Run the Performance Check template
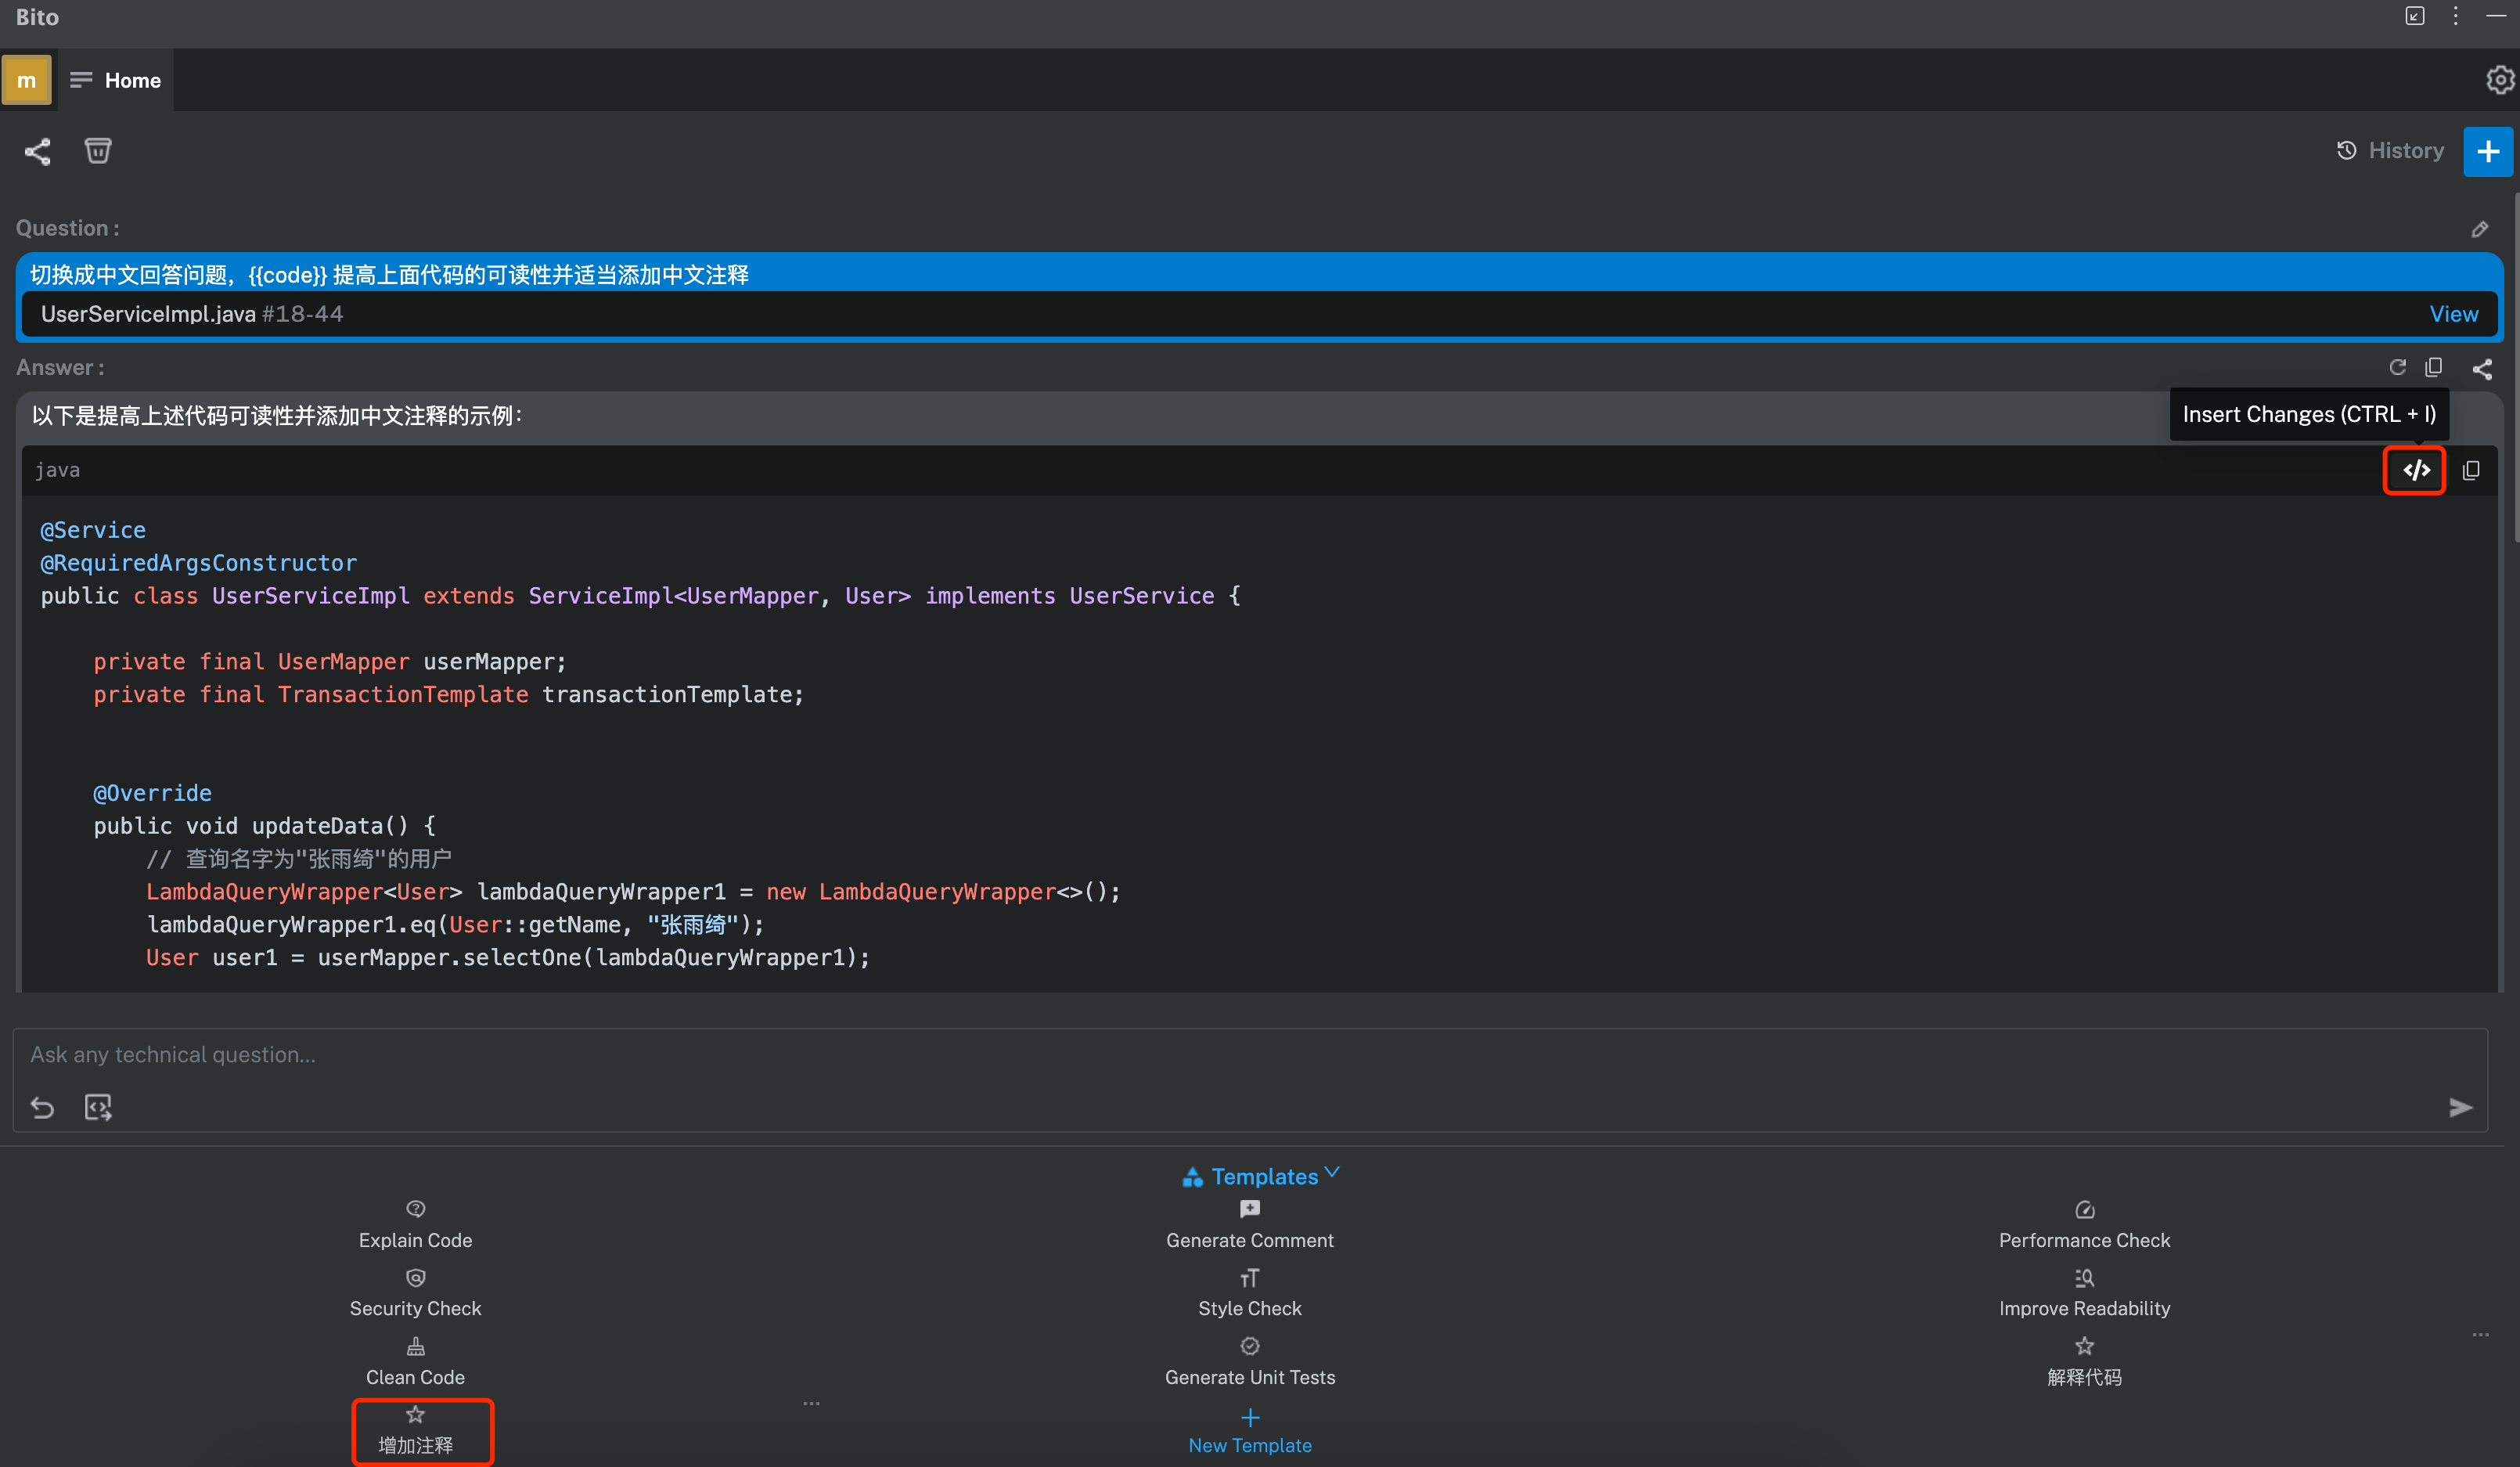2520x1467 pixels. coord(2084,1226)
